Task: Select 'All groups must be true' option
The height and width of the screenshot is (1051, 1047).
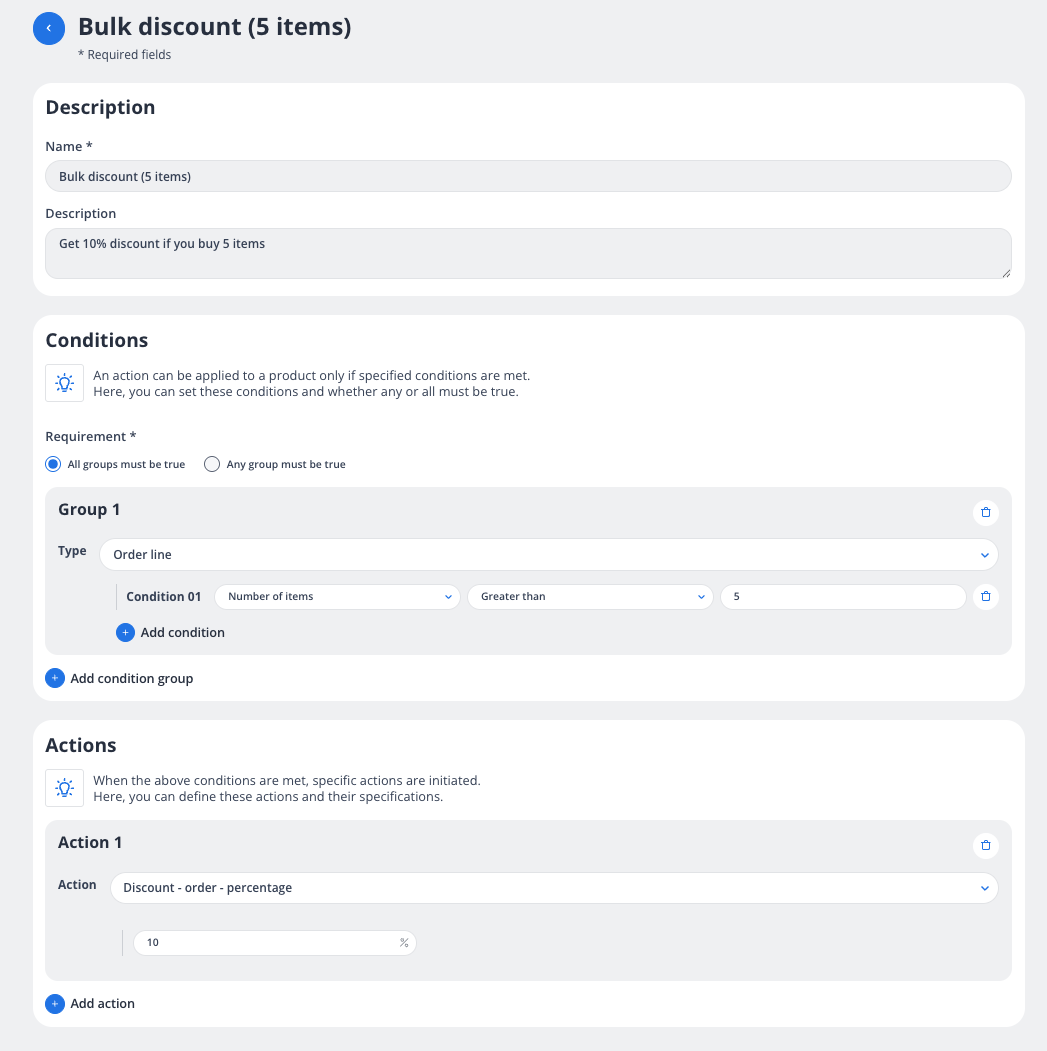Action: point(54,464)
